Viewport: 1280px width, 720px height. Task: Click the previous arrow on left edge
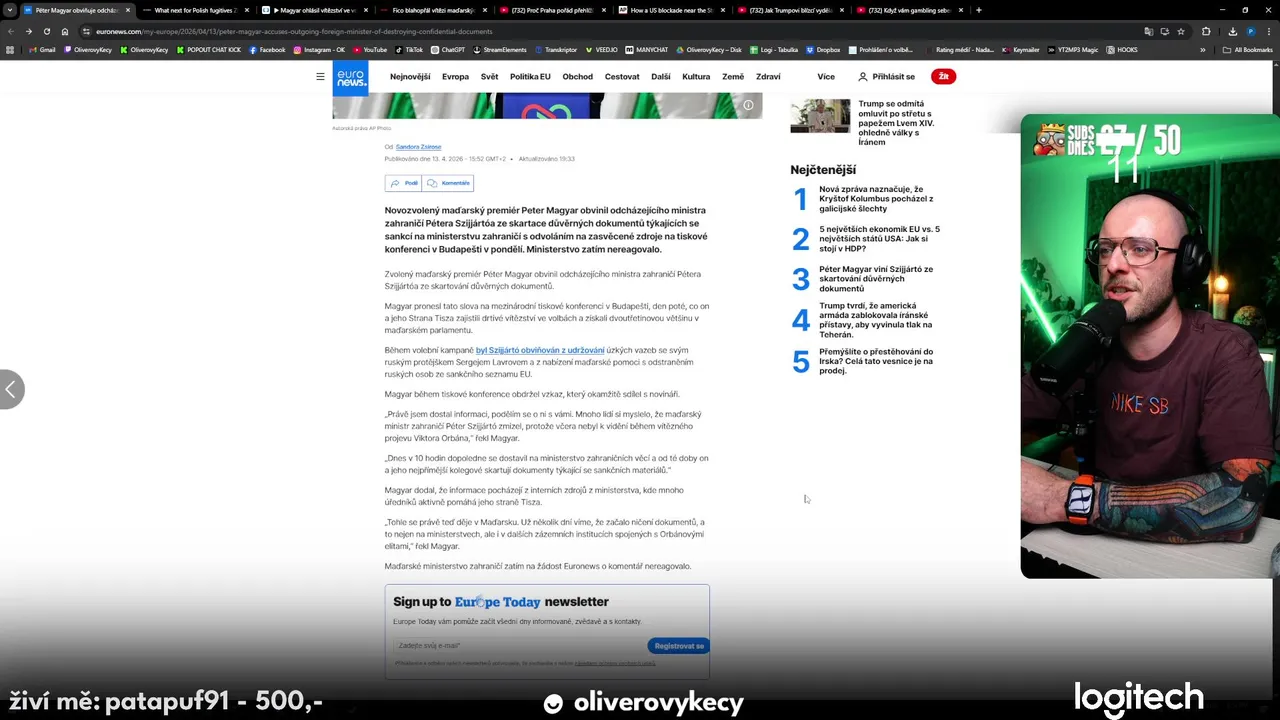[x=11, y=389]
